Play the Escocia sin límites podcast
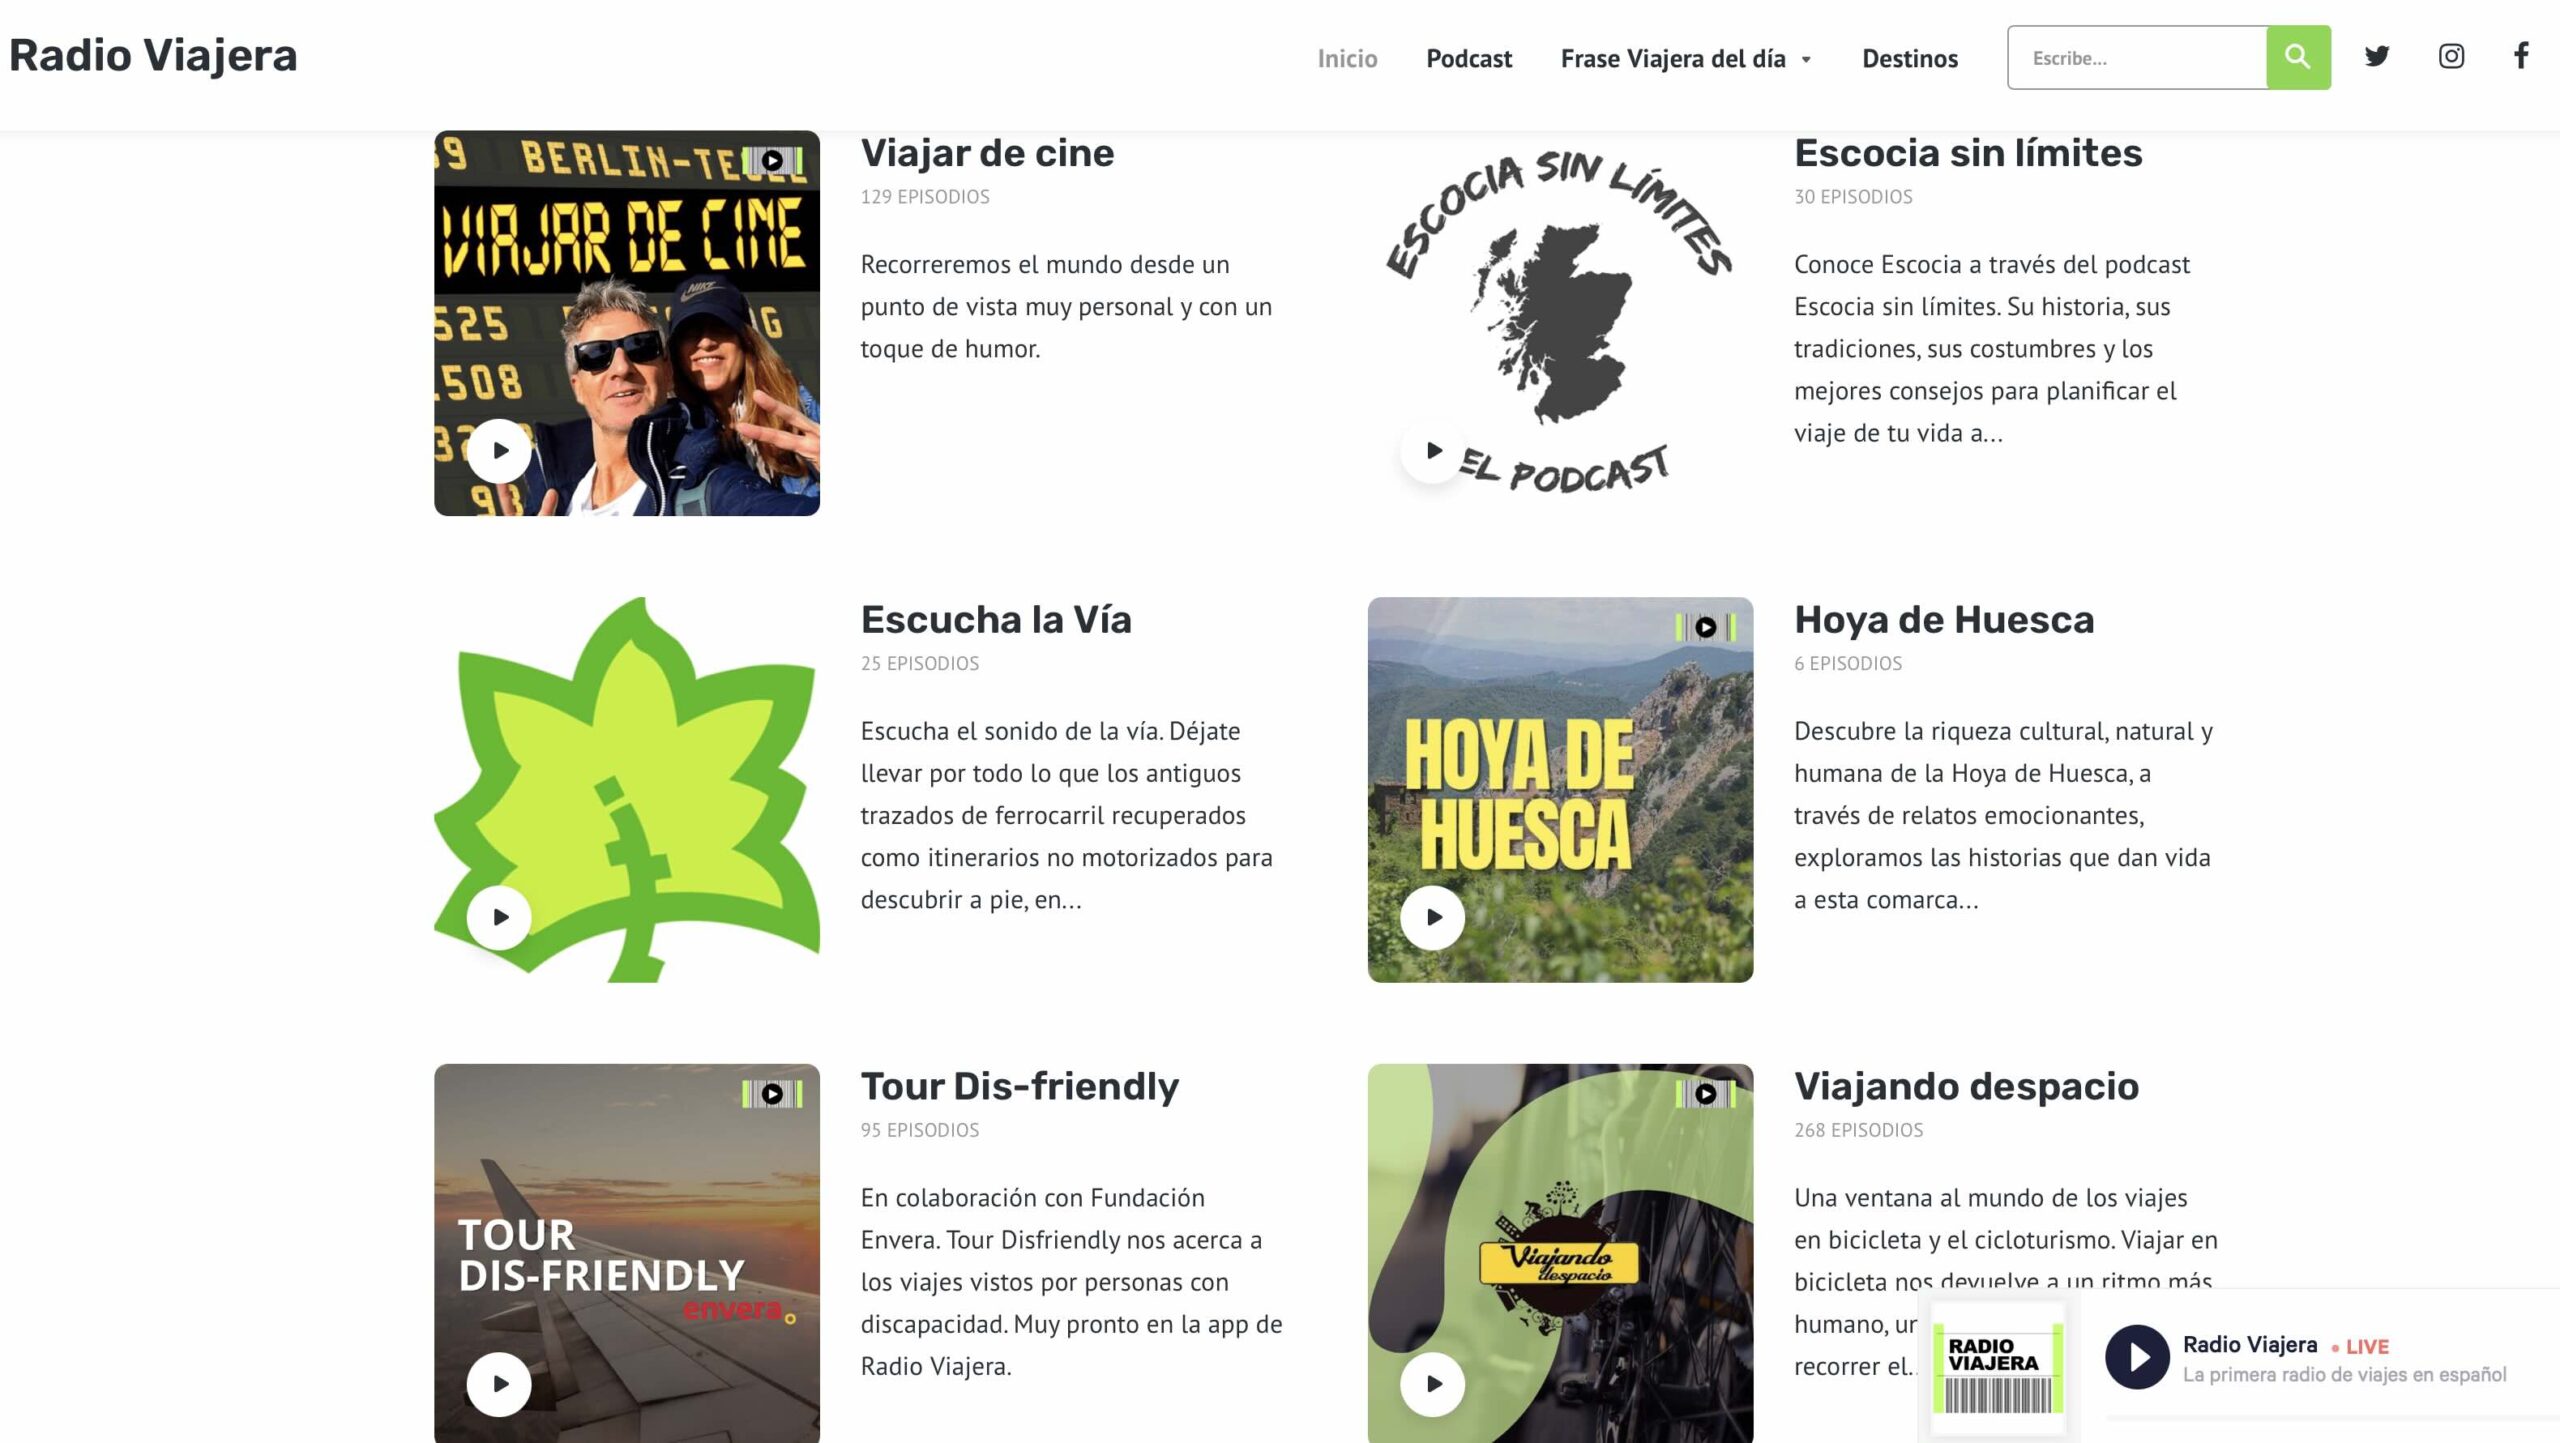 (1433, 451)
